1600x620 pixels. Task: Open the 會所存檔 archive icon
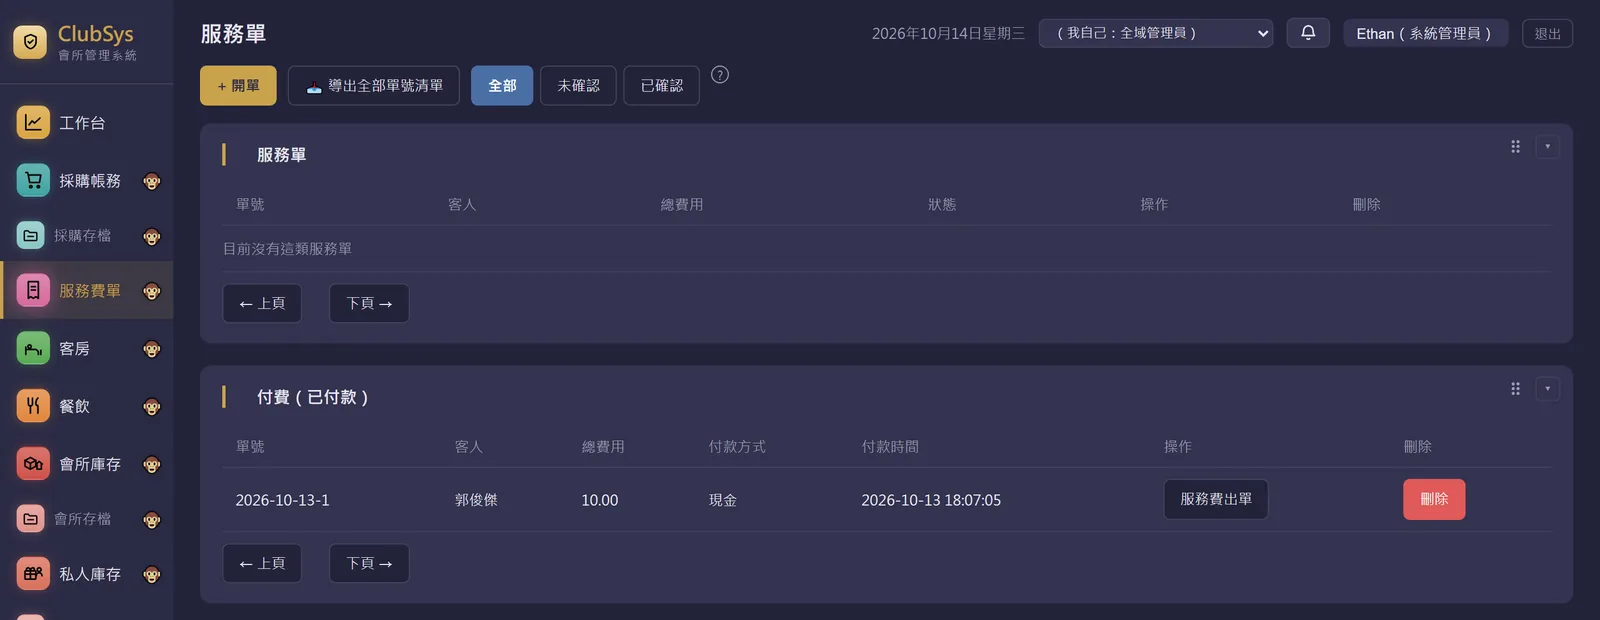(31, 519)
